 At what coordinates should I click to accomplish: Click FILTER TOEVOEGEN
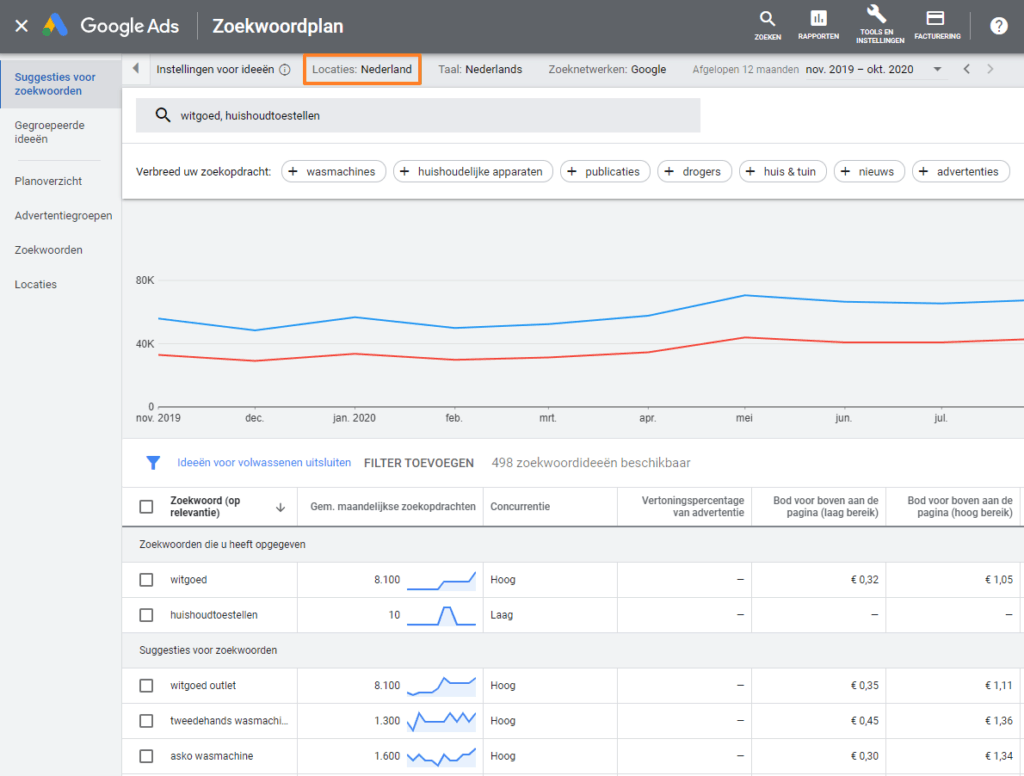click(x=419, y=463)
